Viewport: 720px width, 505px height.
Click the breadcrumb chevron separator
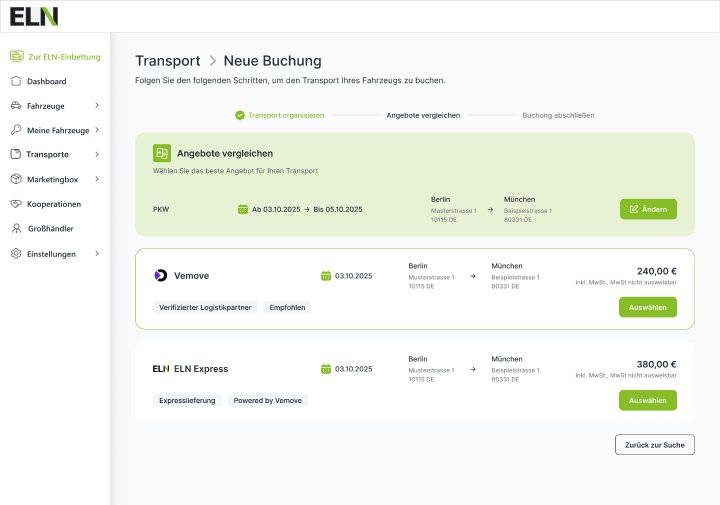coord(212,61)
